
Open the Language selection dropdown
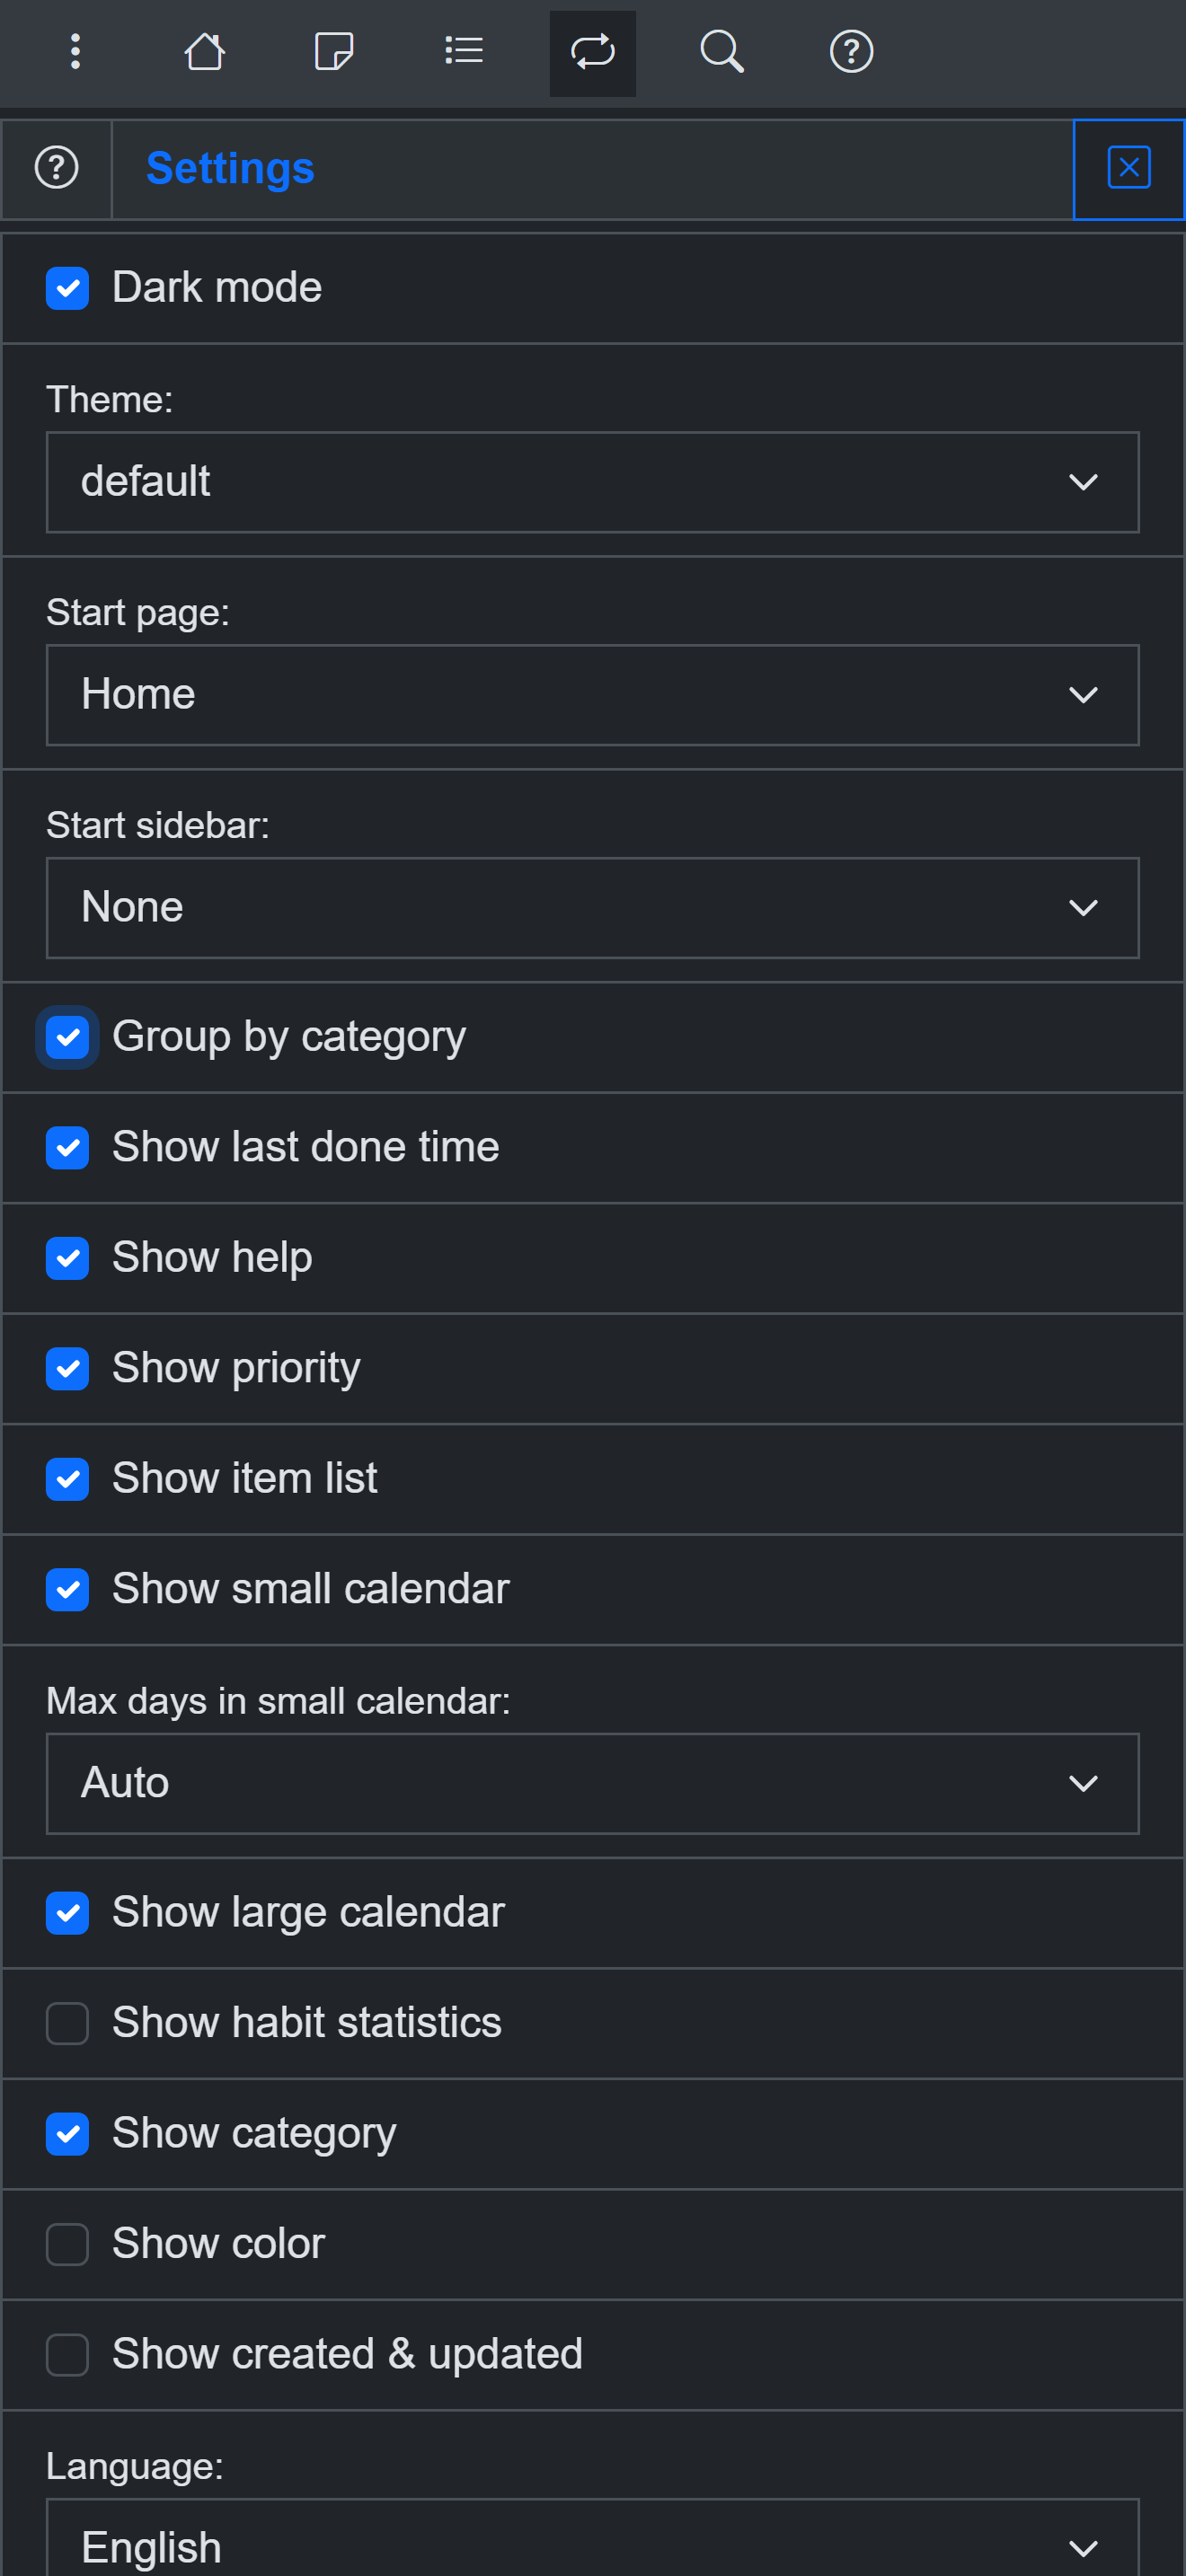(593, 2538)
